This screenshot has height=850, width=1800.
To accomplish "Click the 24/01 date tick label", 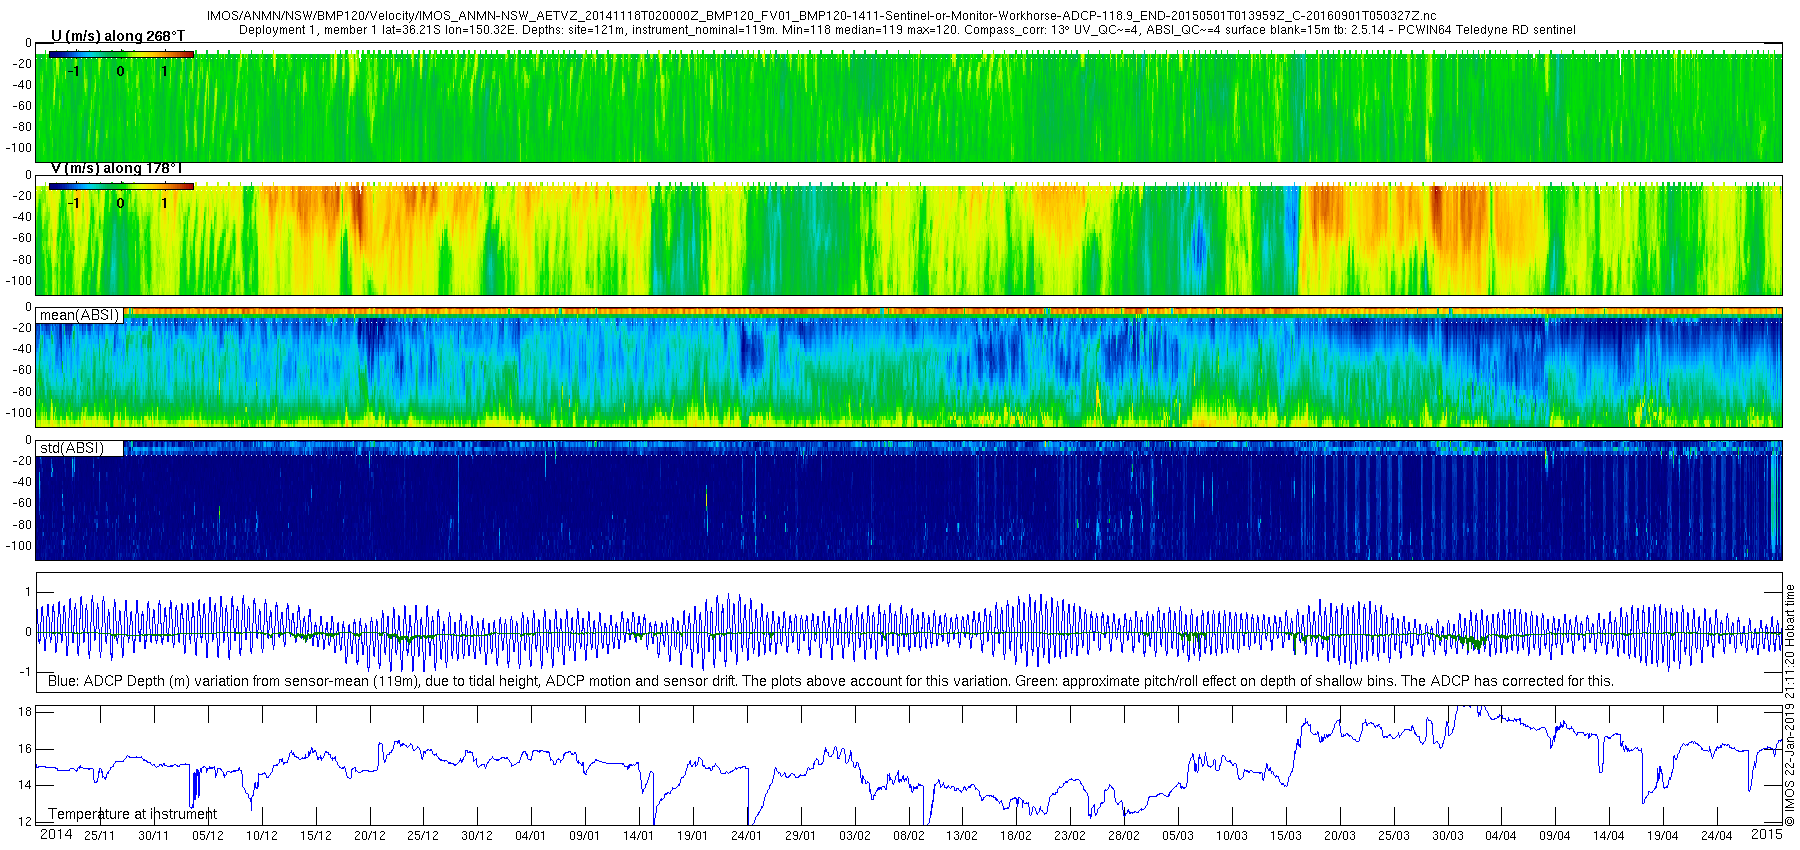I will coord(746,836).
